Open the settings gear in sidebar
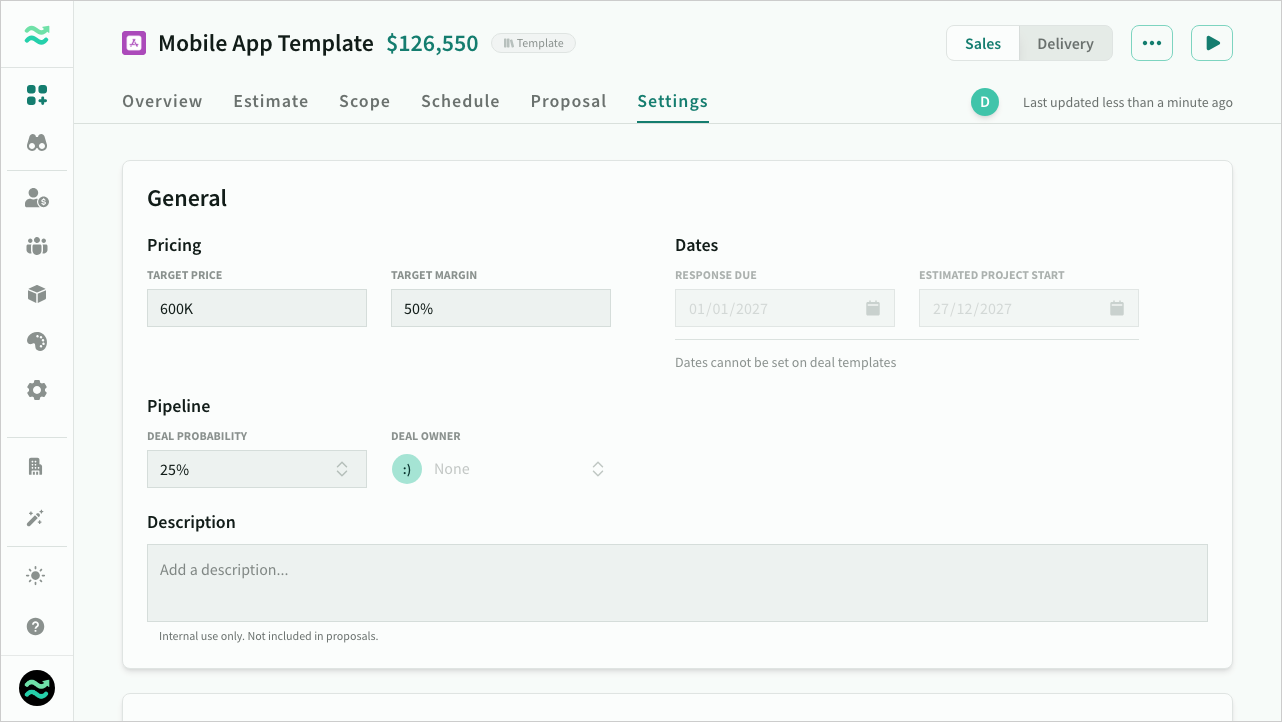This screenshot has height=722, width=1282. pos(36,389)
